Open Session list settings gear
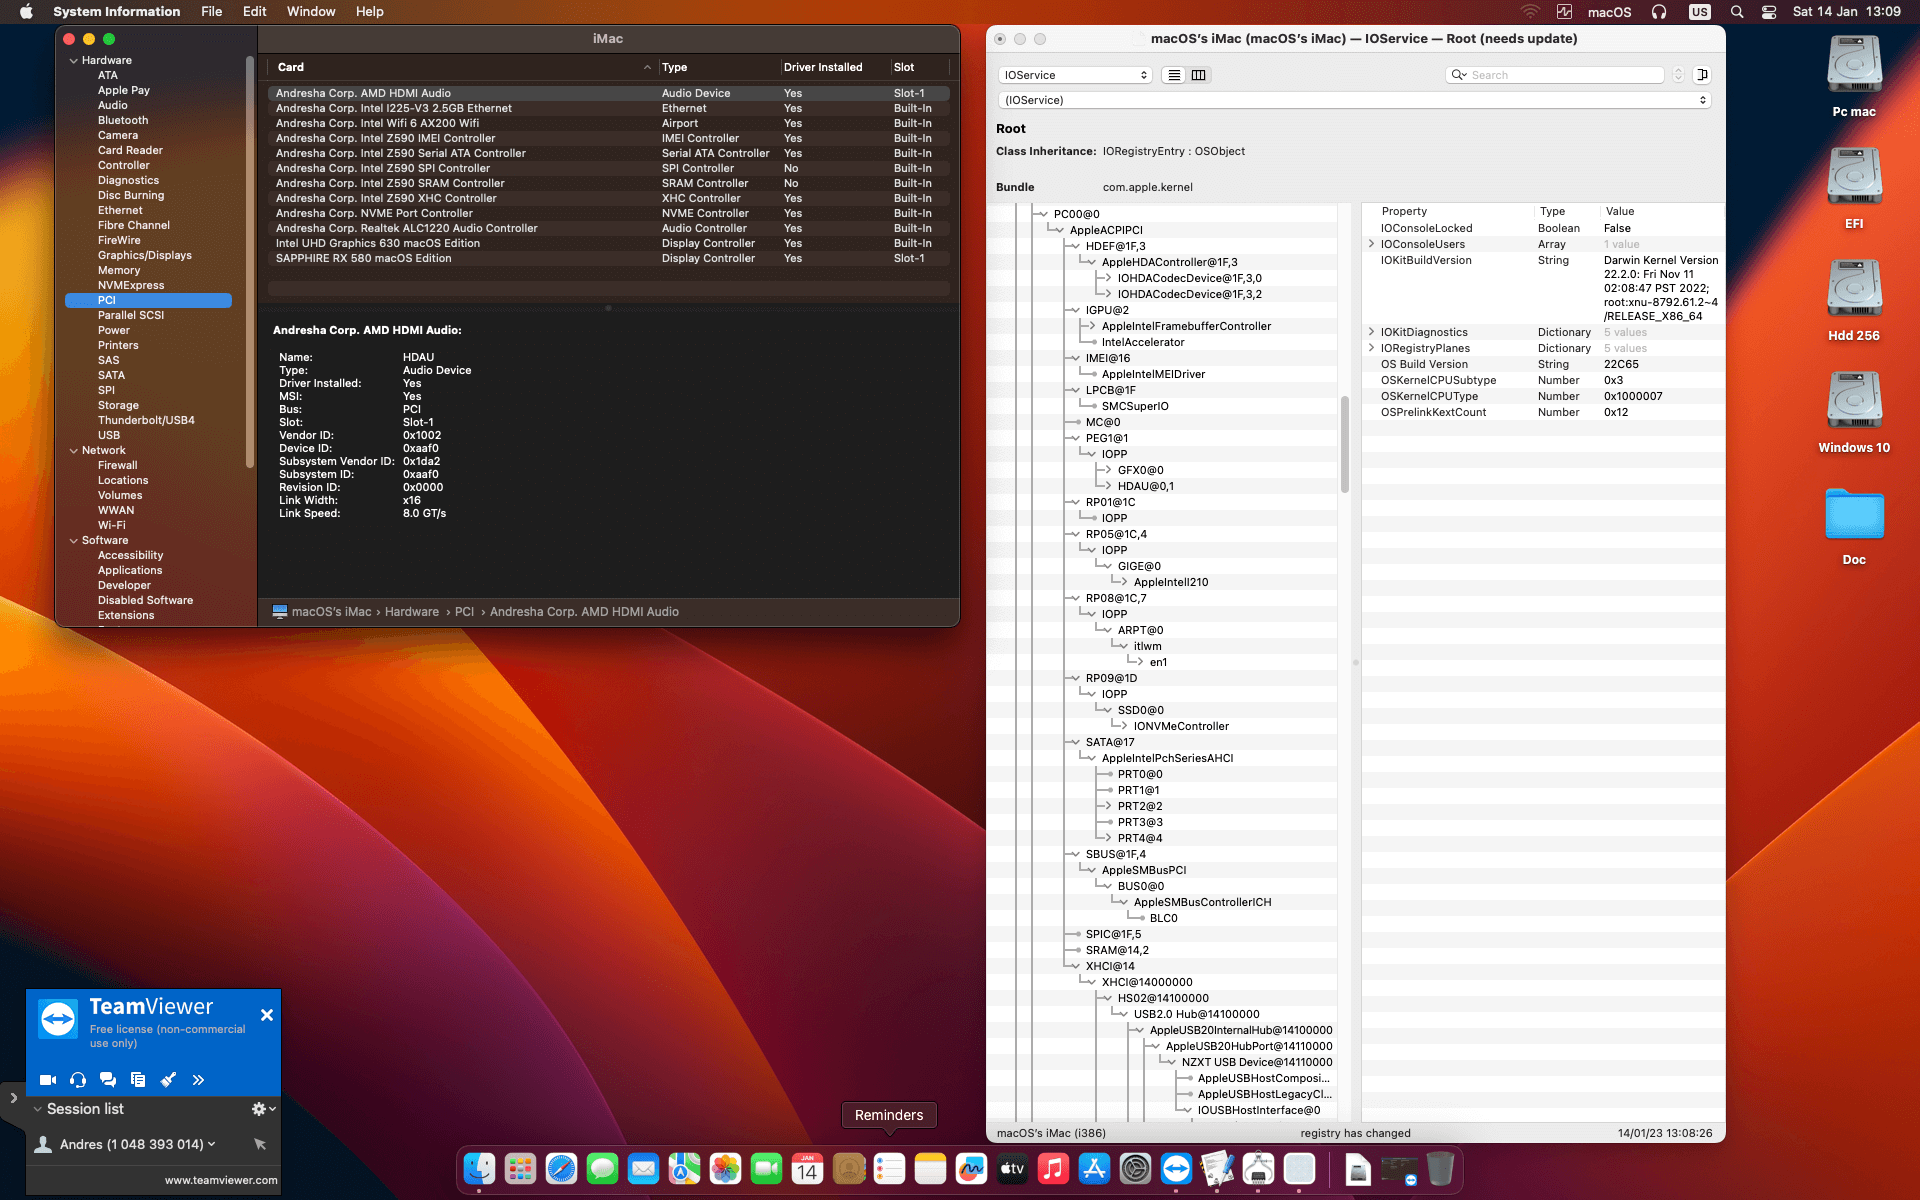Image resolution: width=1920 pixels, height=1200 pixels. tap(258, 1108)
